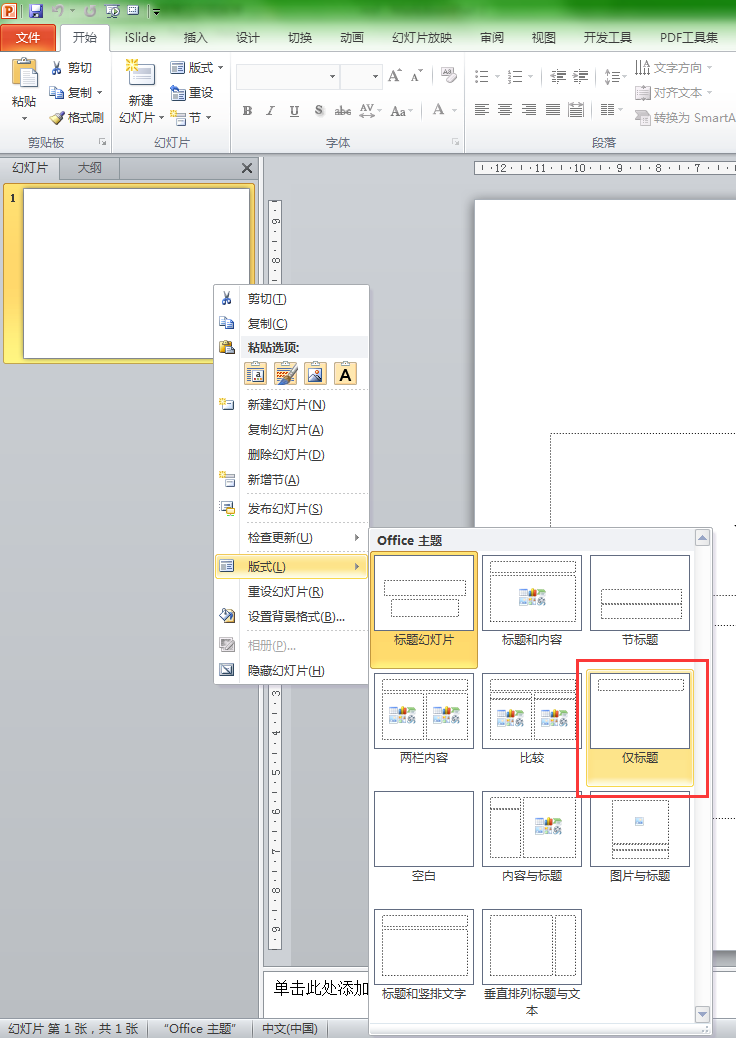Viewport: 736px width, 1038px height.
Task: Toggle text Shadow formatting
Action: (319, 111)
